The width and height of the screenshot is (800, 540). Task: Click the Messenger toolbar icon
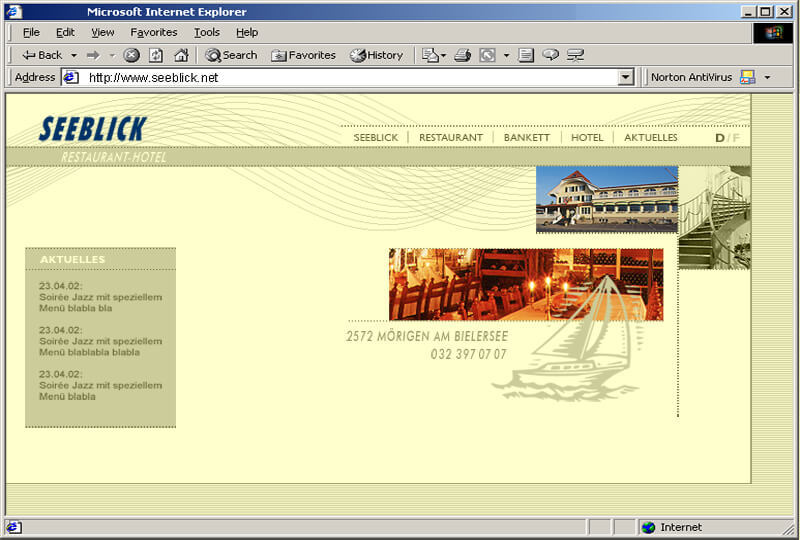576,55
